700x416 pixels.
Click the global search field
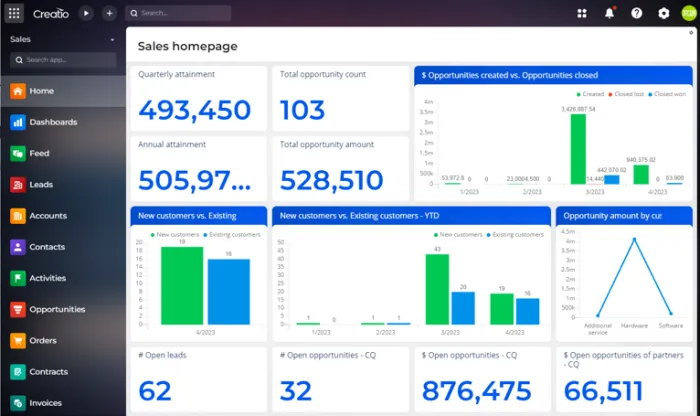tap(180, 13)
